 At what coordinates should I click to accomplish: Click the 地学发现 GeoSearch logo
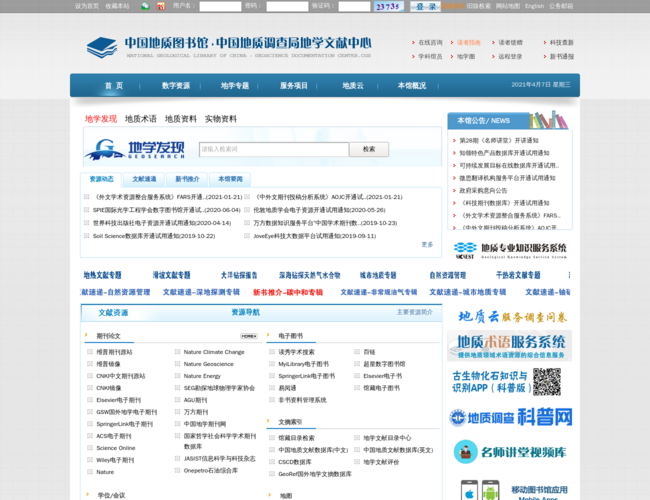[135, 149]
